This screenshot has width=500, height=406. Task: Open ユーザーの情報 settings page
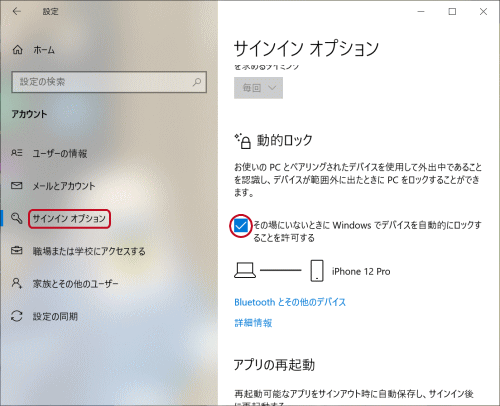[x=60, y=153]
